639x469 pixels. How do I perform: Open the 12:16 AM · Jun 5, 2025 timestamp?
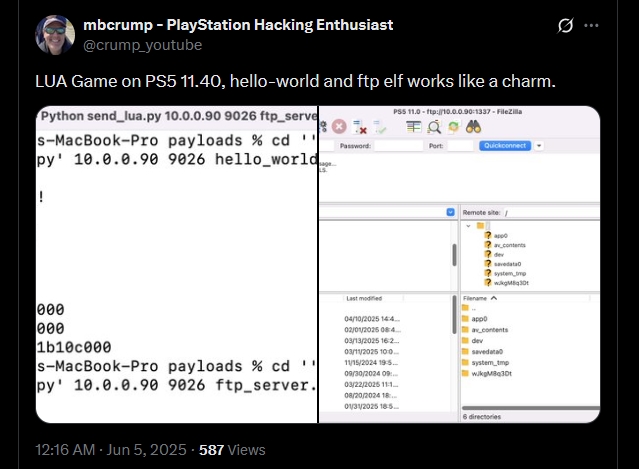pos(111,450)
